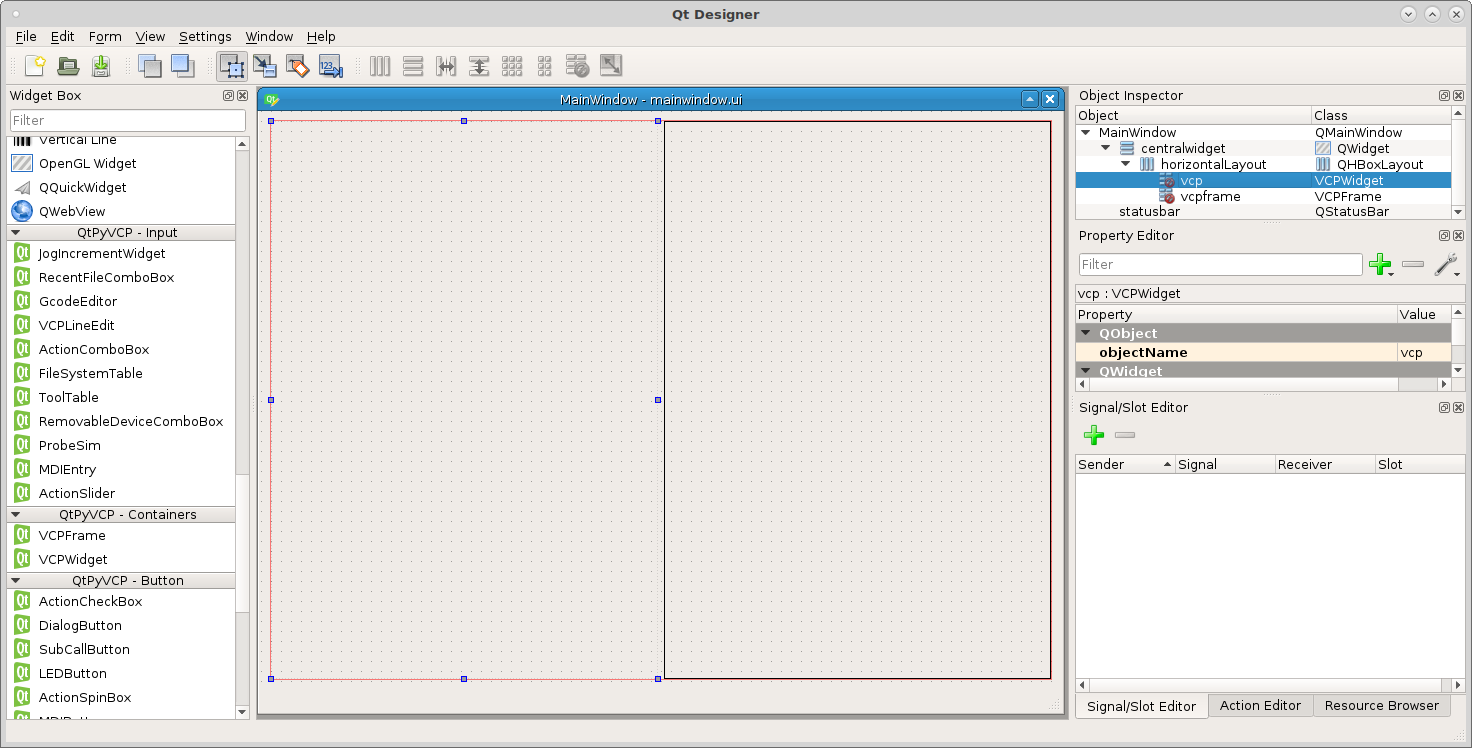
Task: Float the Widget Box panel
Action: point(228,96)
